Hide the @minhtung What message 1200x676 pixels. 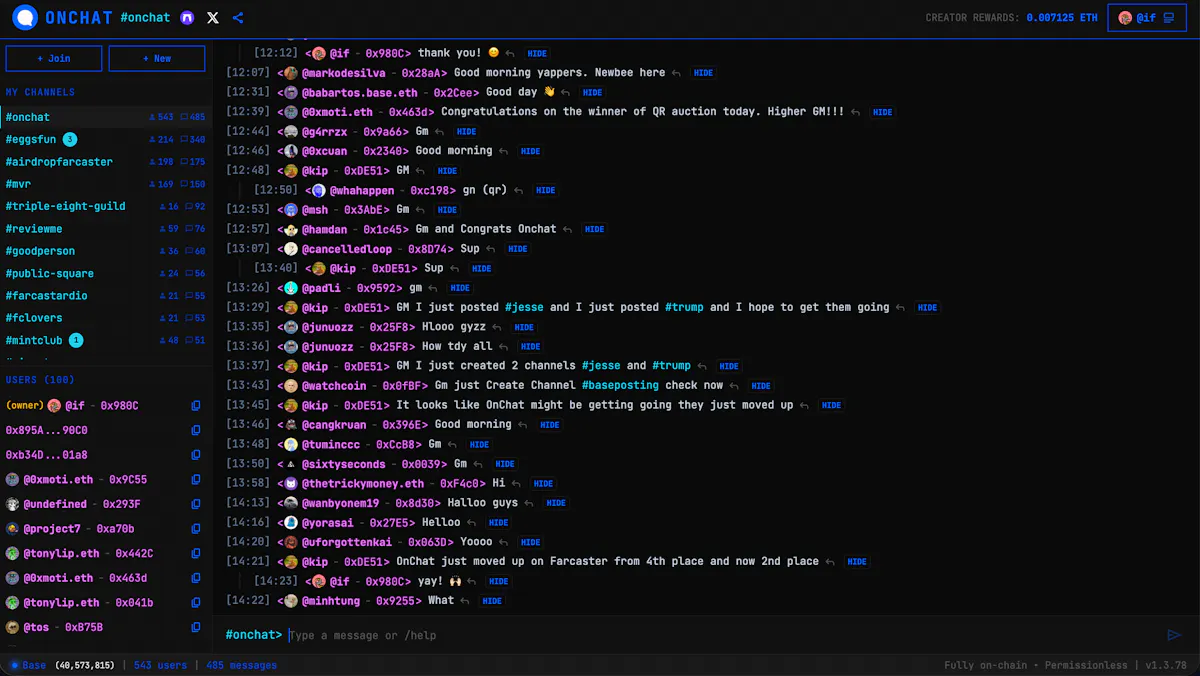pyautogui.click(x=492, y=601)
